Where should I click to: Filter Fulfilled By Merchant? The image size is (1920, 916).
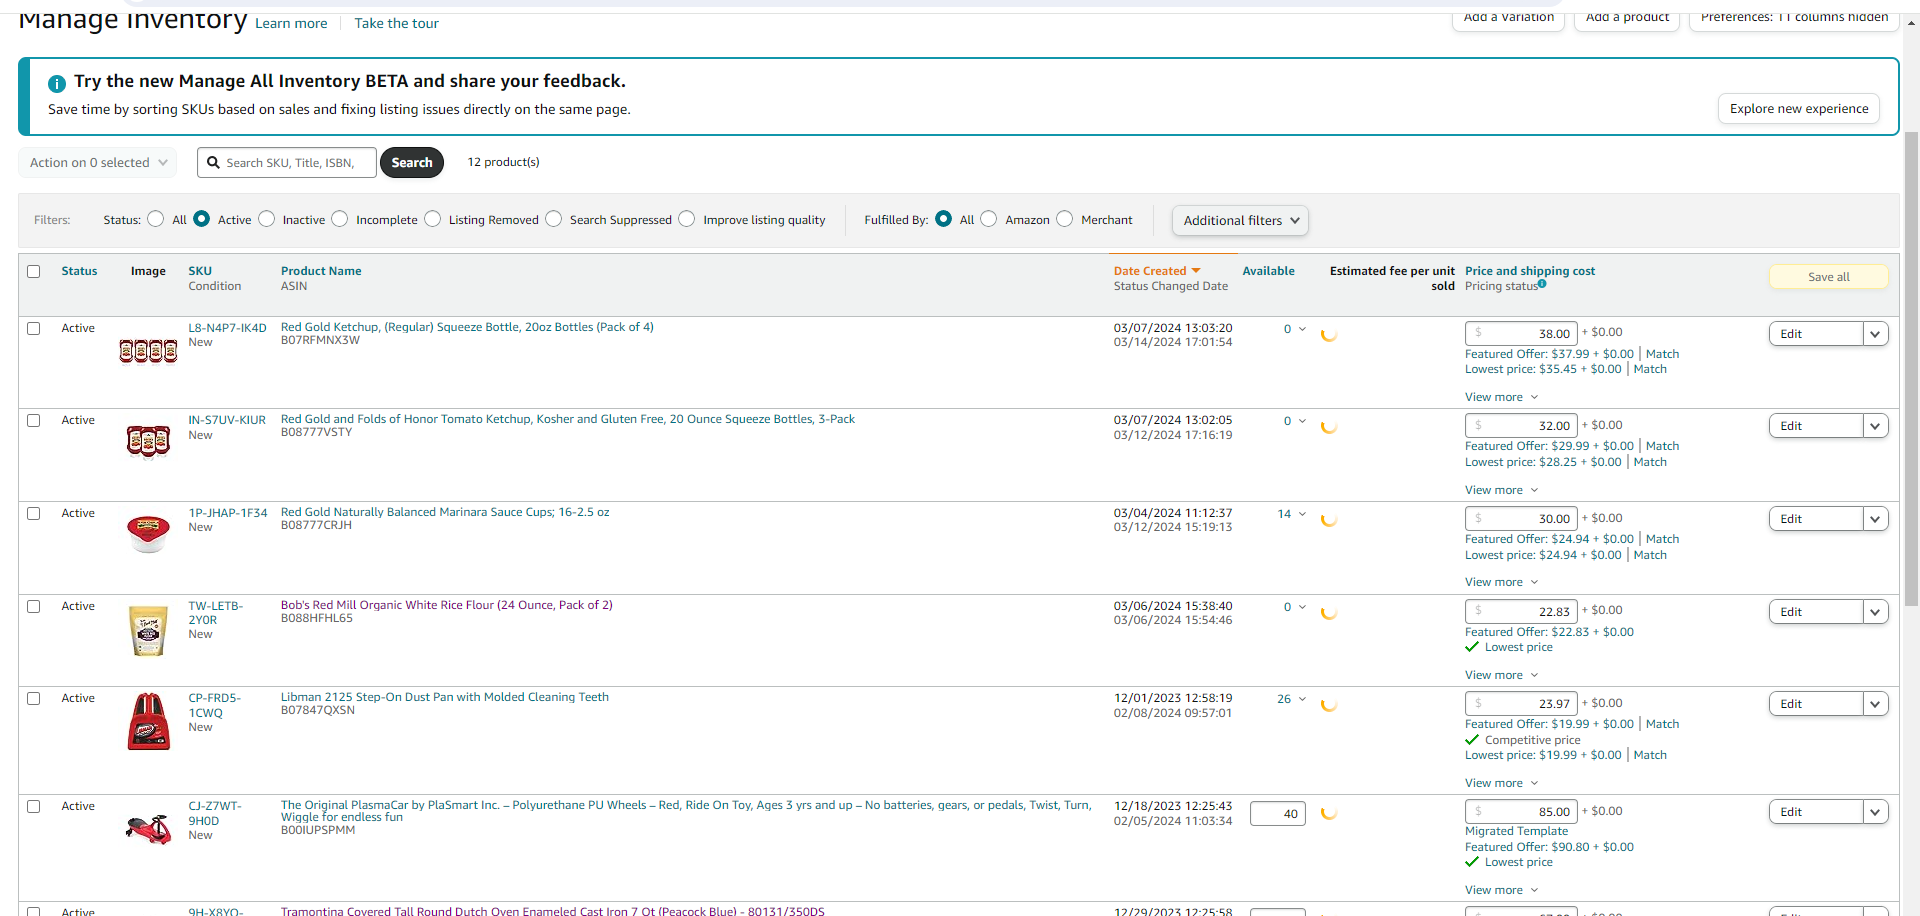1065,219
